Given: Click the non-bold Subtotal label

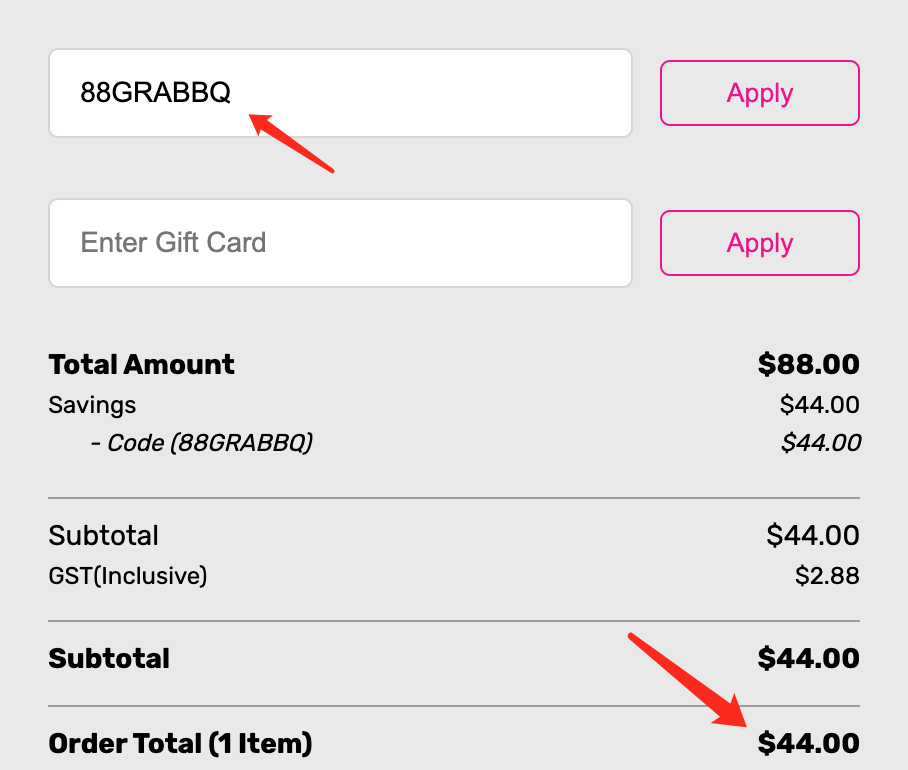Looking at the screenshot, I should click(103, 536).
